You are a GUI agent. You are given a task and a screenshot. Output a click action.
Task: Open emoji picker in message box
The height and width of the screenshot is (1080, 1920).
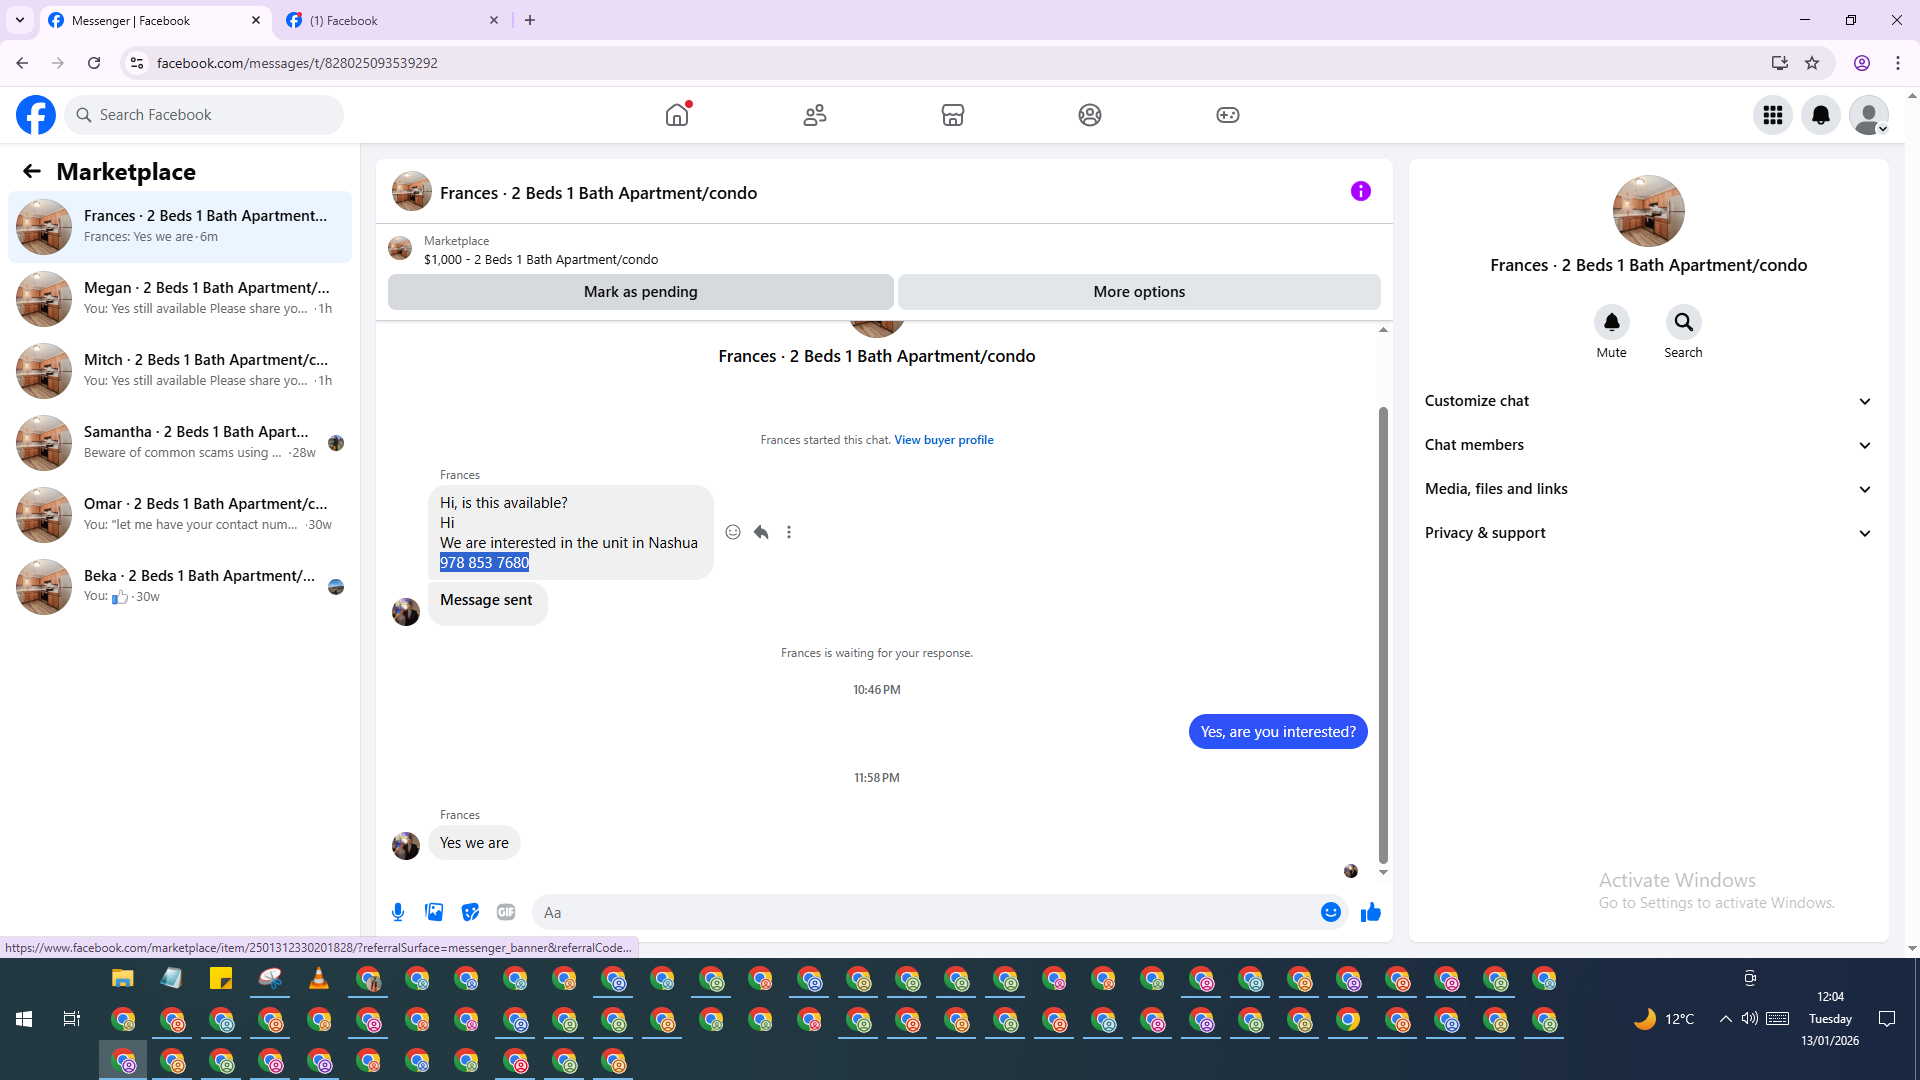coord(1330,912)
